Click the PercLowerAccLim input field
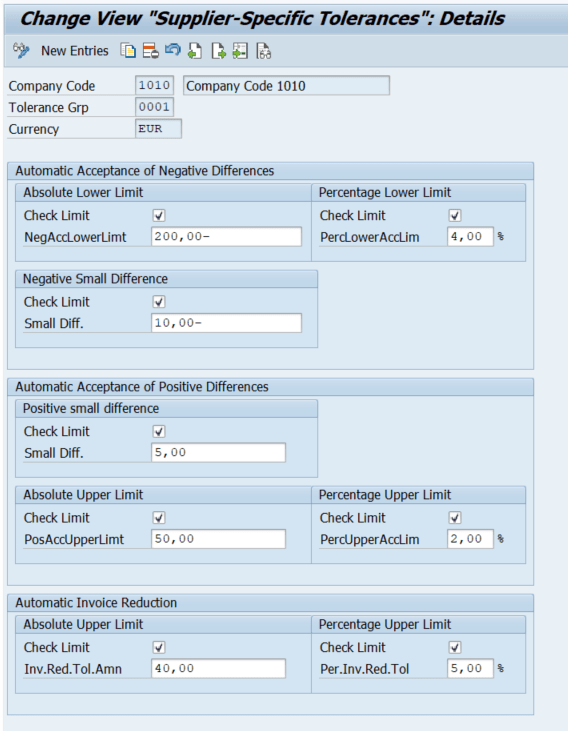 (x=470, y=236)
